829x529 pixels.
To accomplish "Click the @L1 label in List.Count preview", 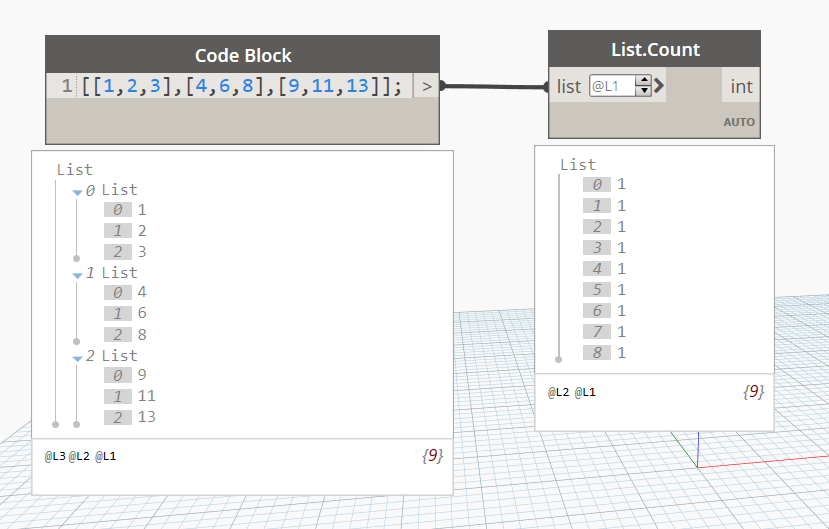I will click(x=585, y=392).
